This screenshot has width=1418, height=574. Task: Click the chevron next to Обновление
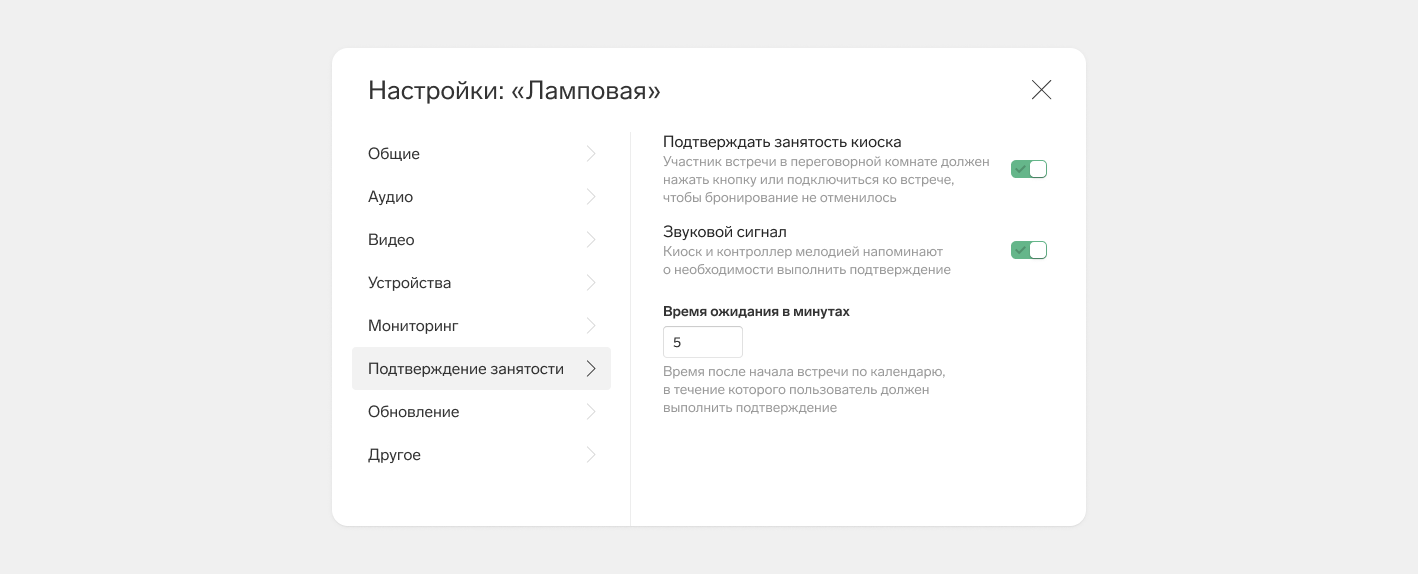click(x=591, y=412)
